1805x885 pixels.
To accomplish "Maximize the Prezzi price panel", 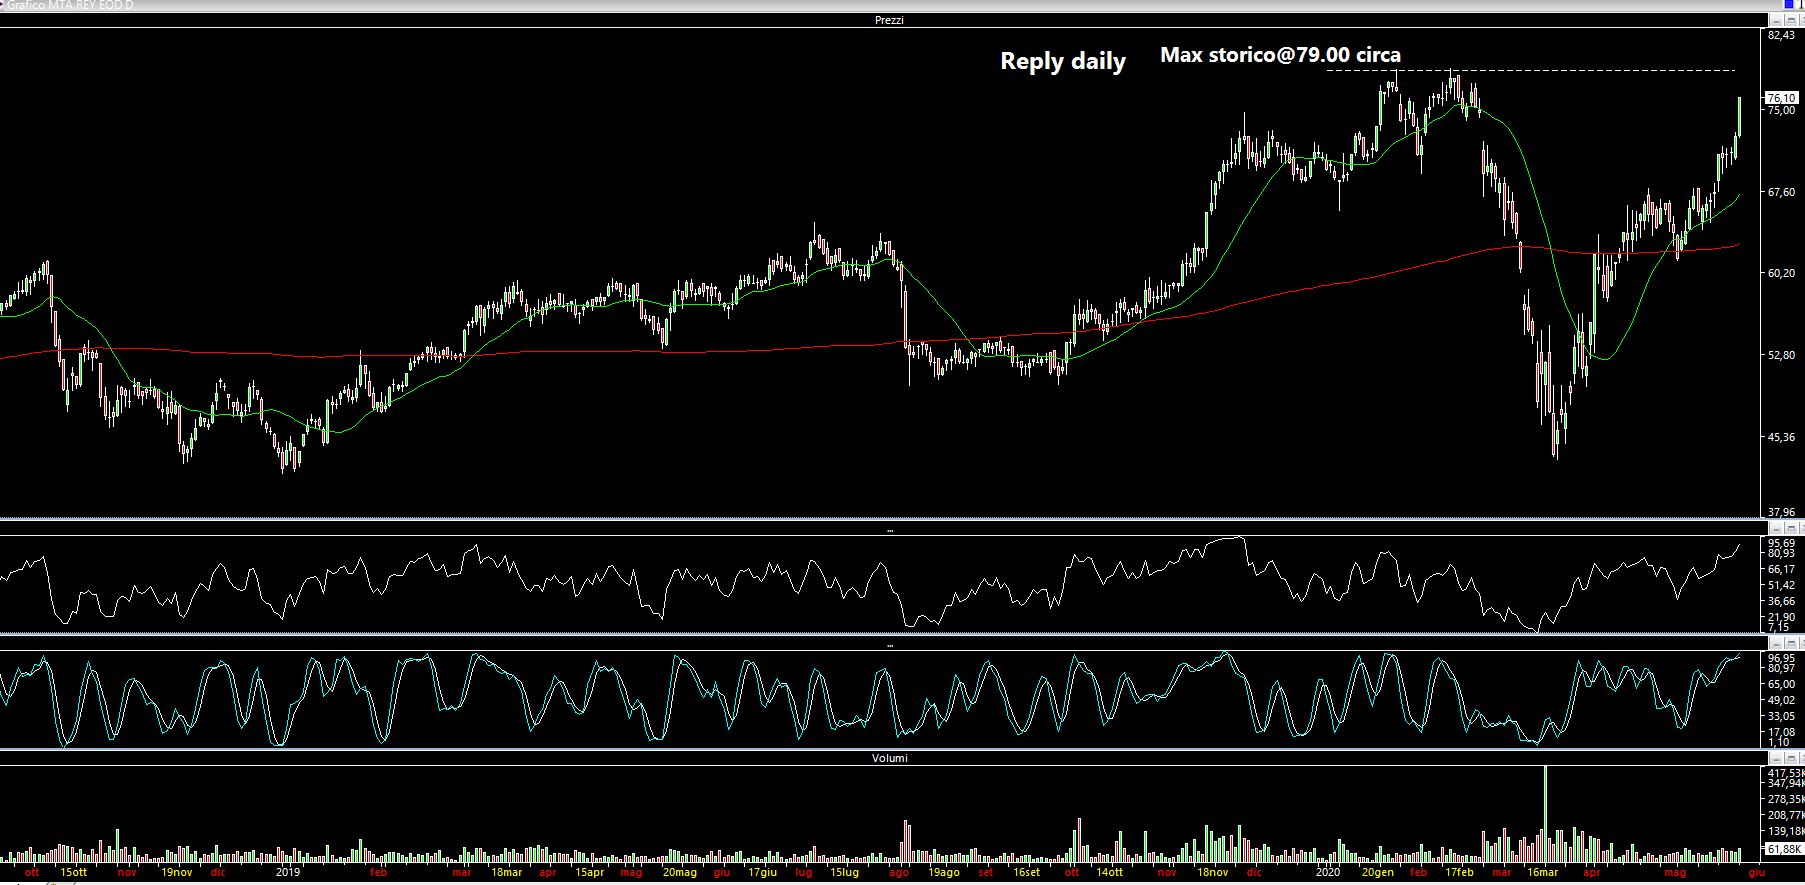I will coord(1791,20).
